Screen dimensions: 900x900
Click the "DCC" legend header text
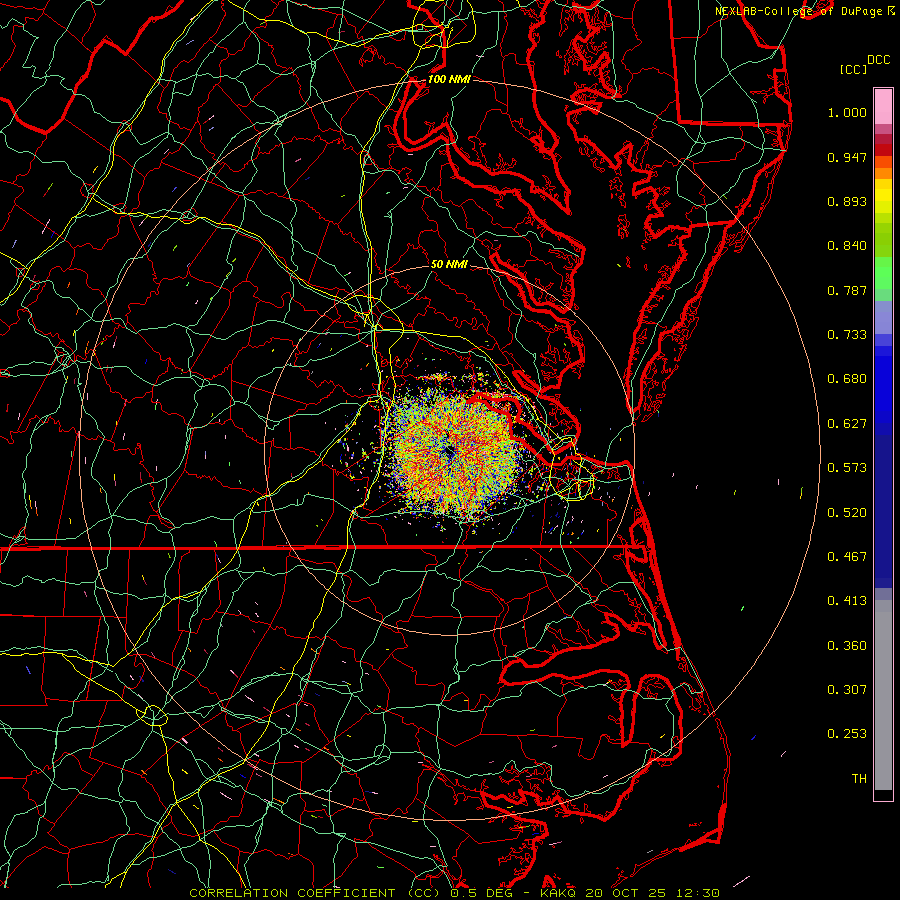pos(878,60)
